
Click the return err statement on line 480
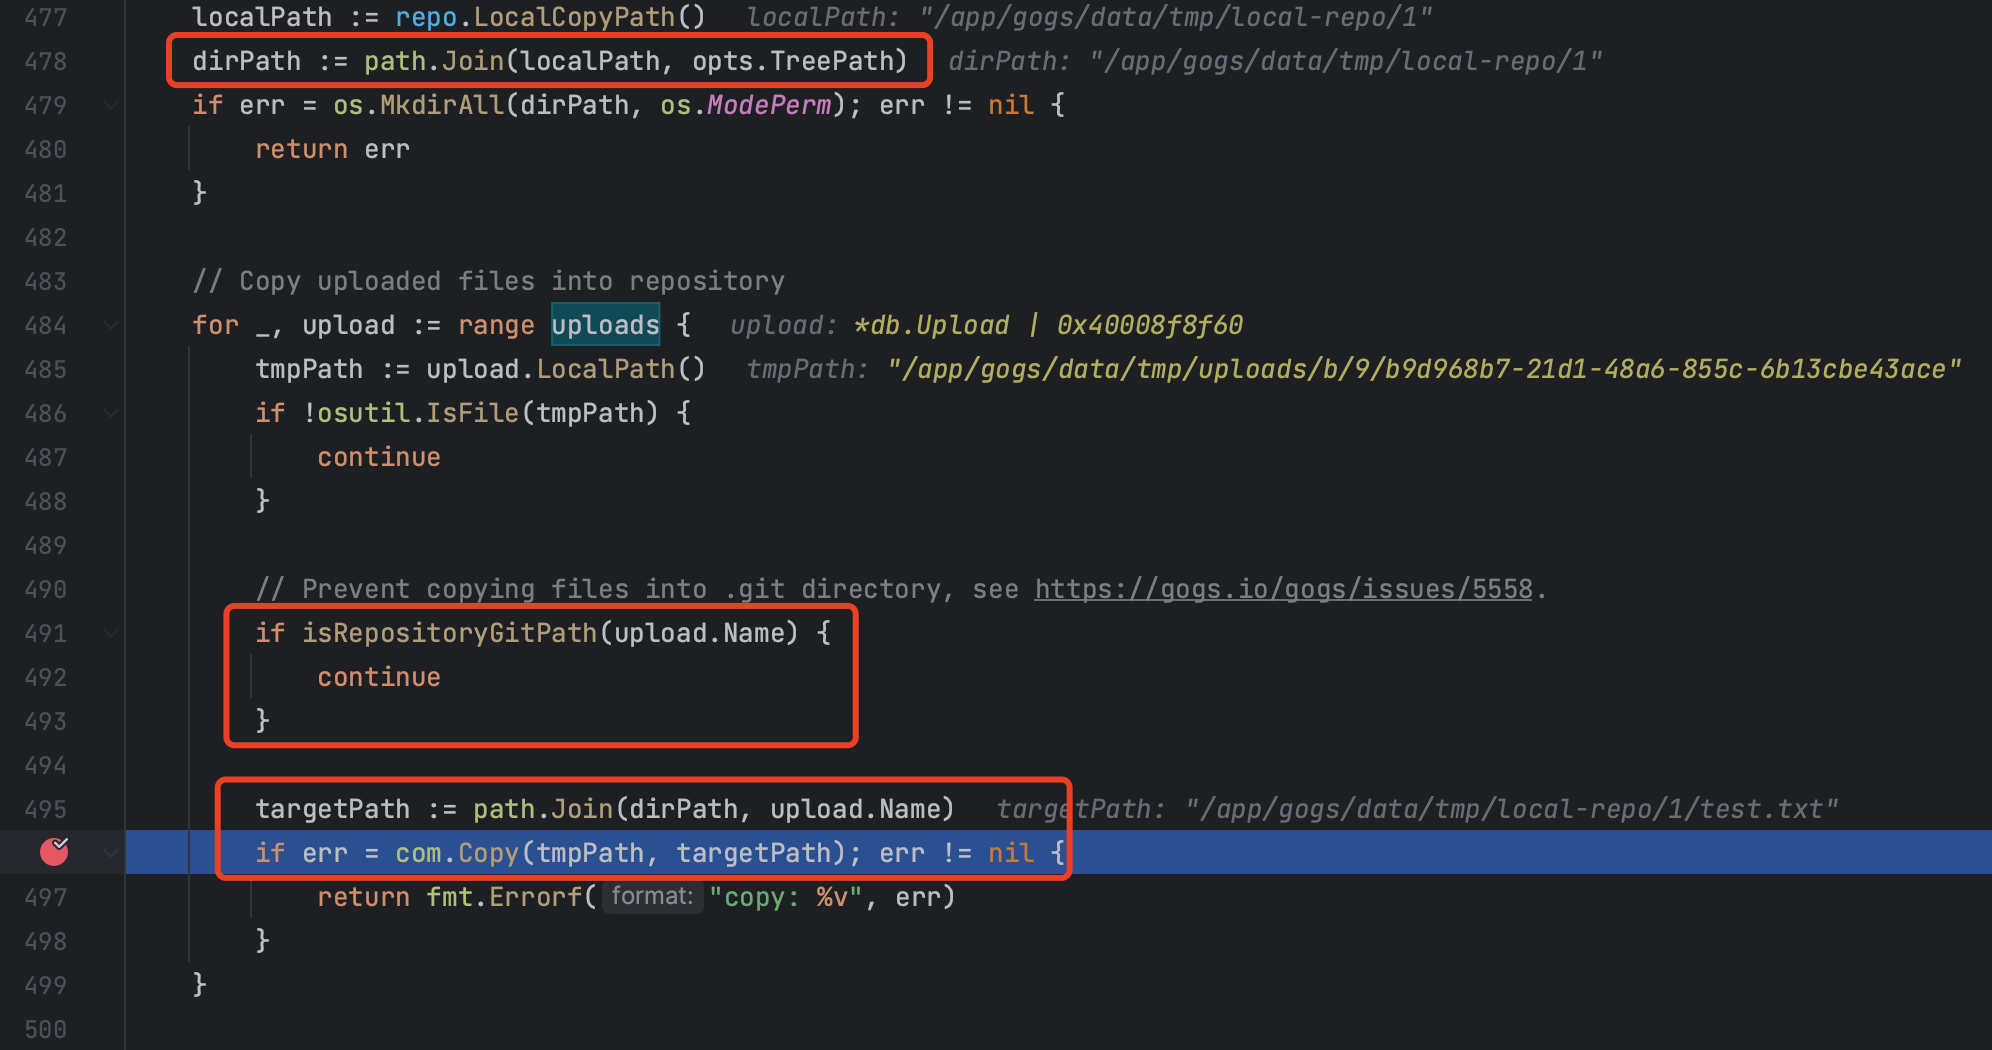[332, 149]
